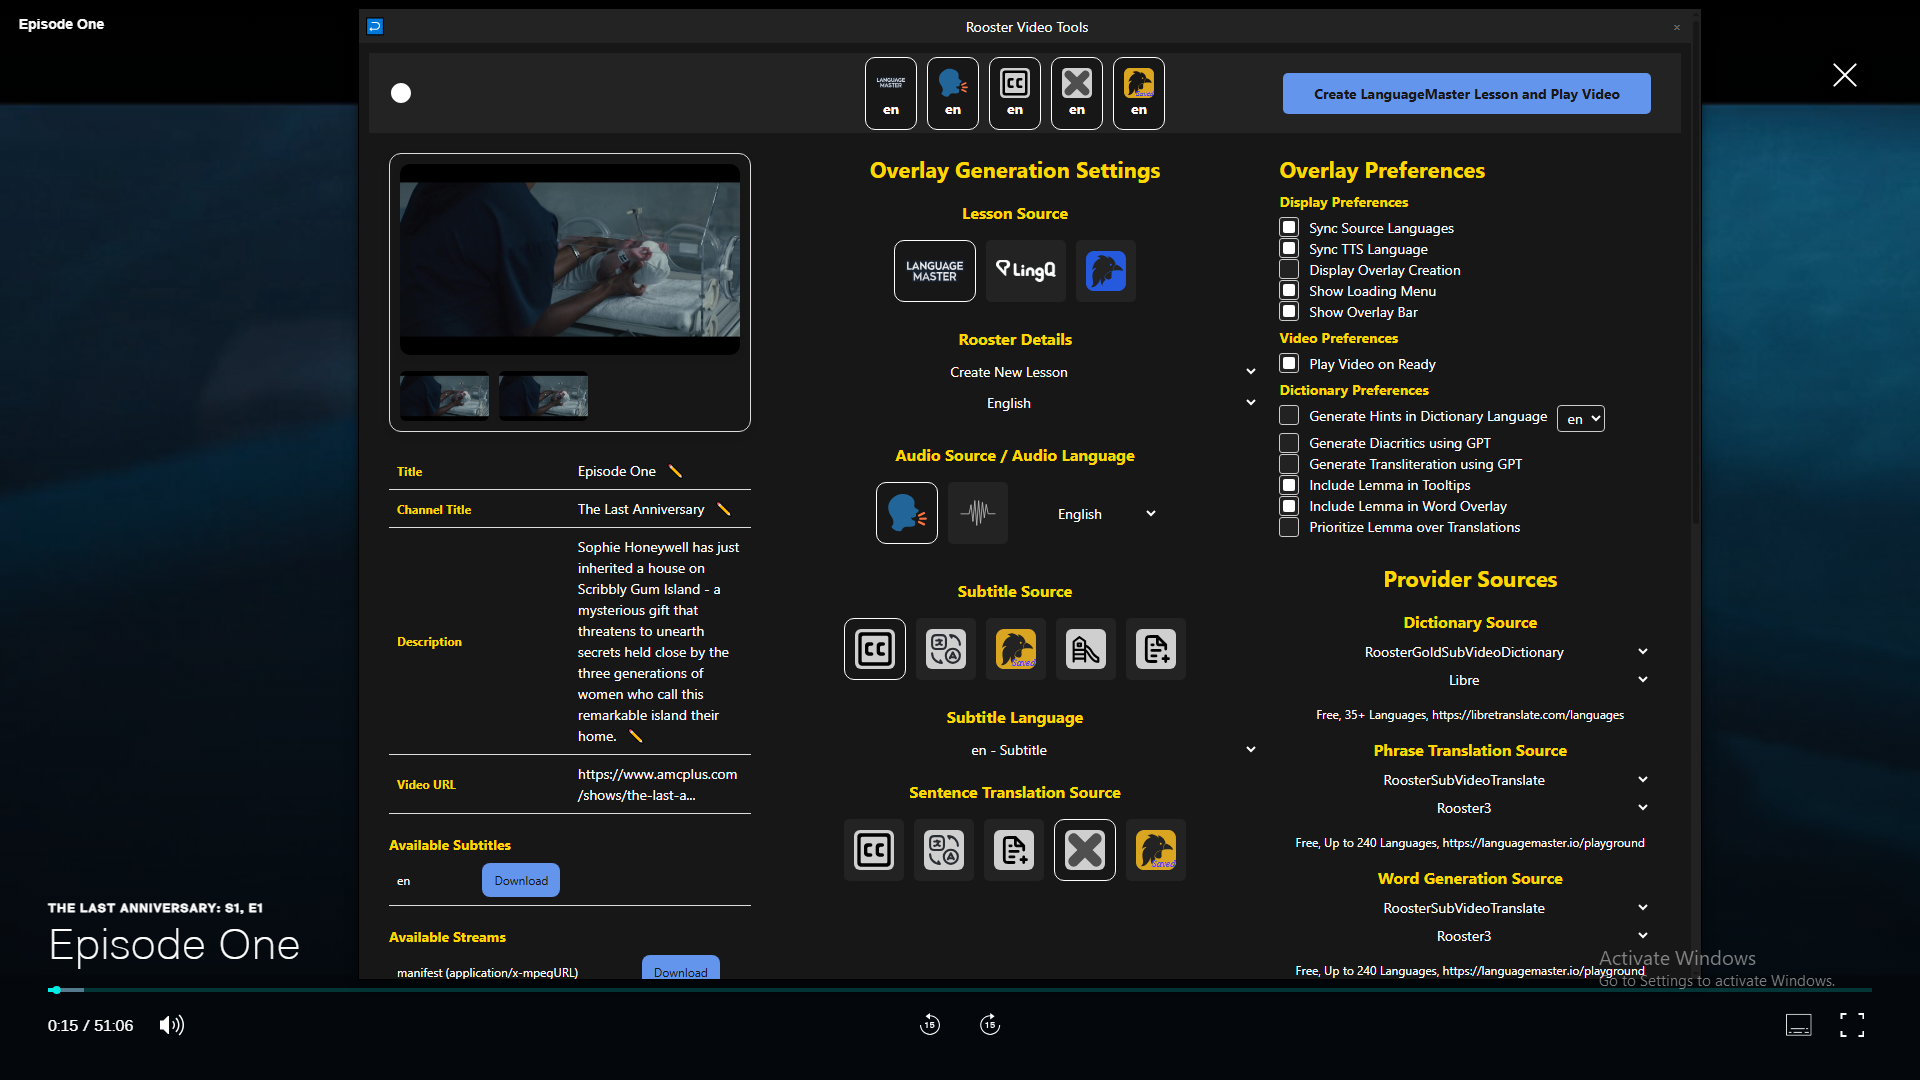Select CC option under Subtitle Source
Viewport: 1920px width, 1080px height.
[x=874, y=649]
